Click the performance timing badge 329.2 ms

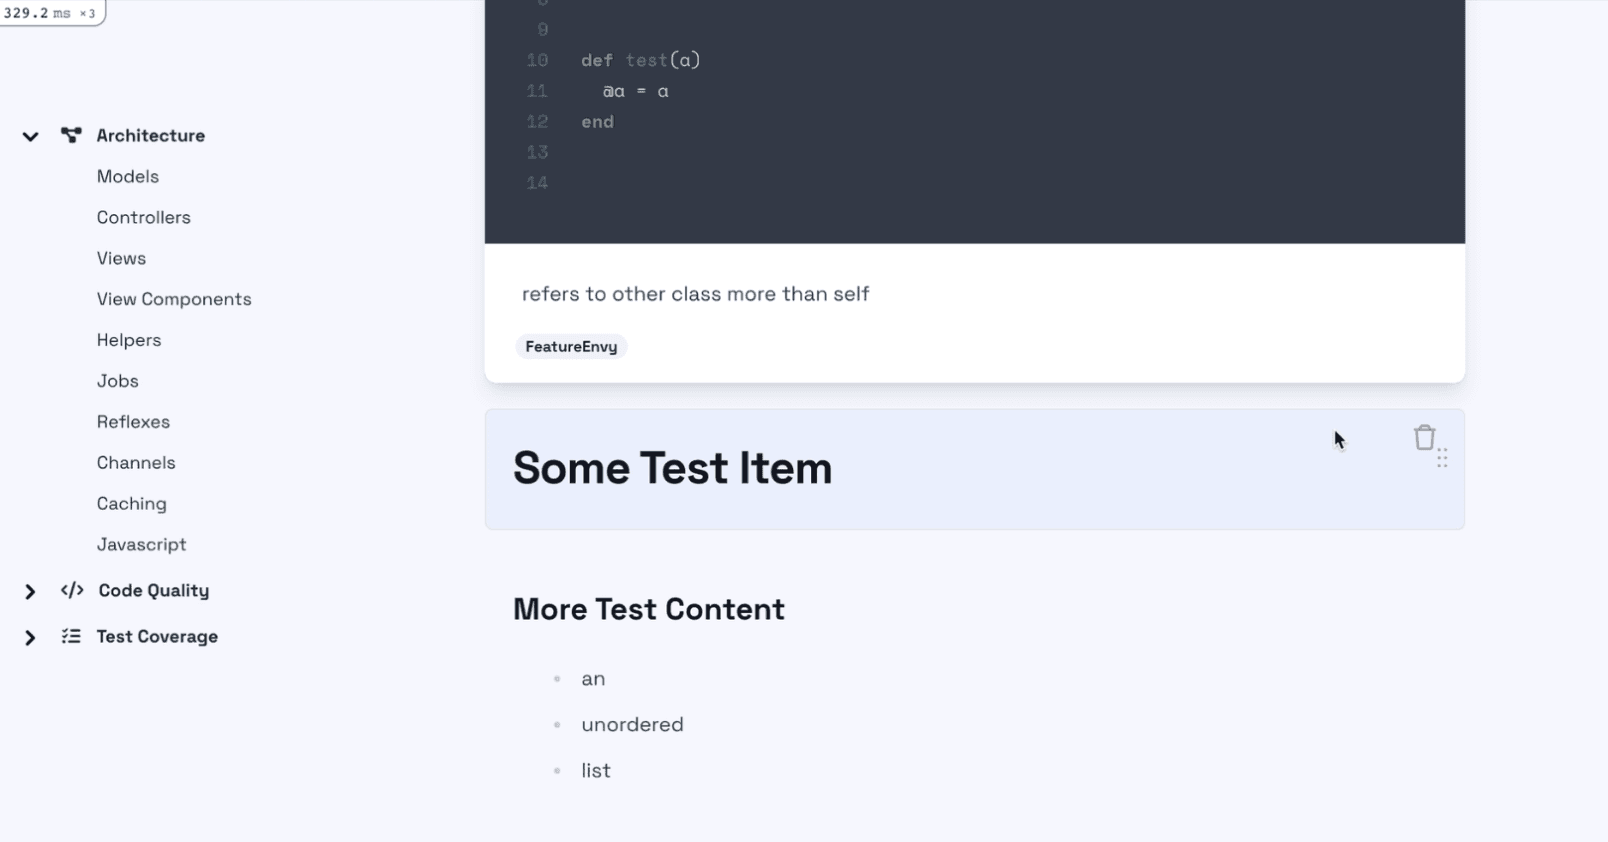pyautogui.click(x=51, y=13)
